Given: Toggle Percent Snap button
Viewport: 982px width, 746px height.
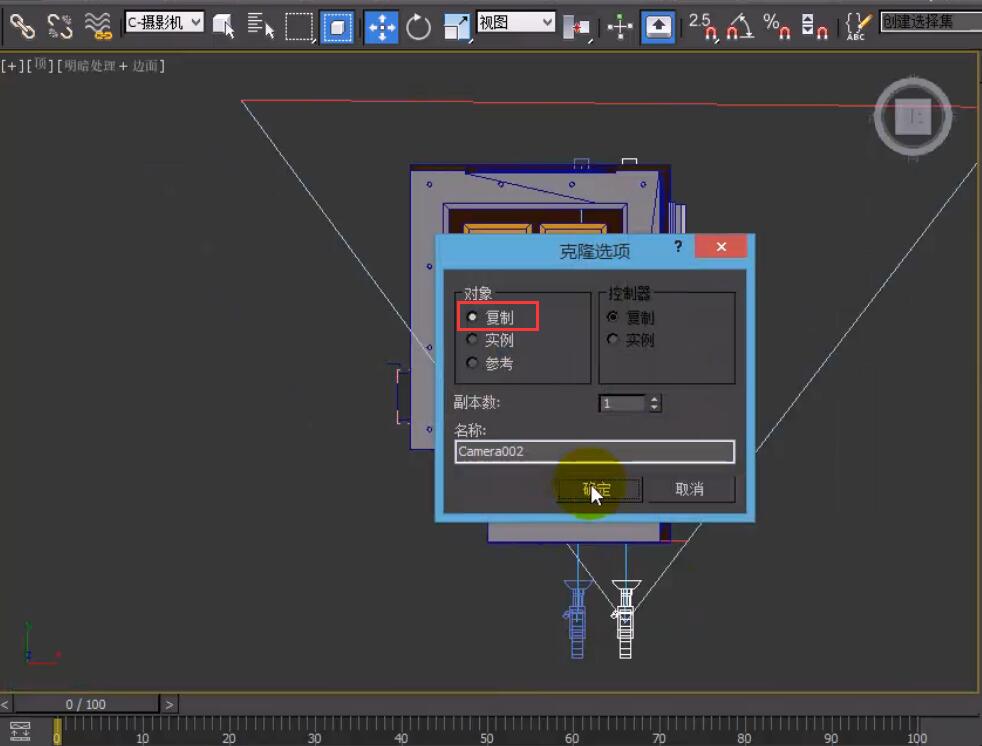Looking at the screenshot, I should (777, 26).
